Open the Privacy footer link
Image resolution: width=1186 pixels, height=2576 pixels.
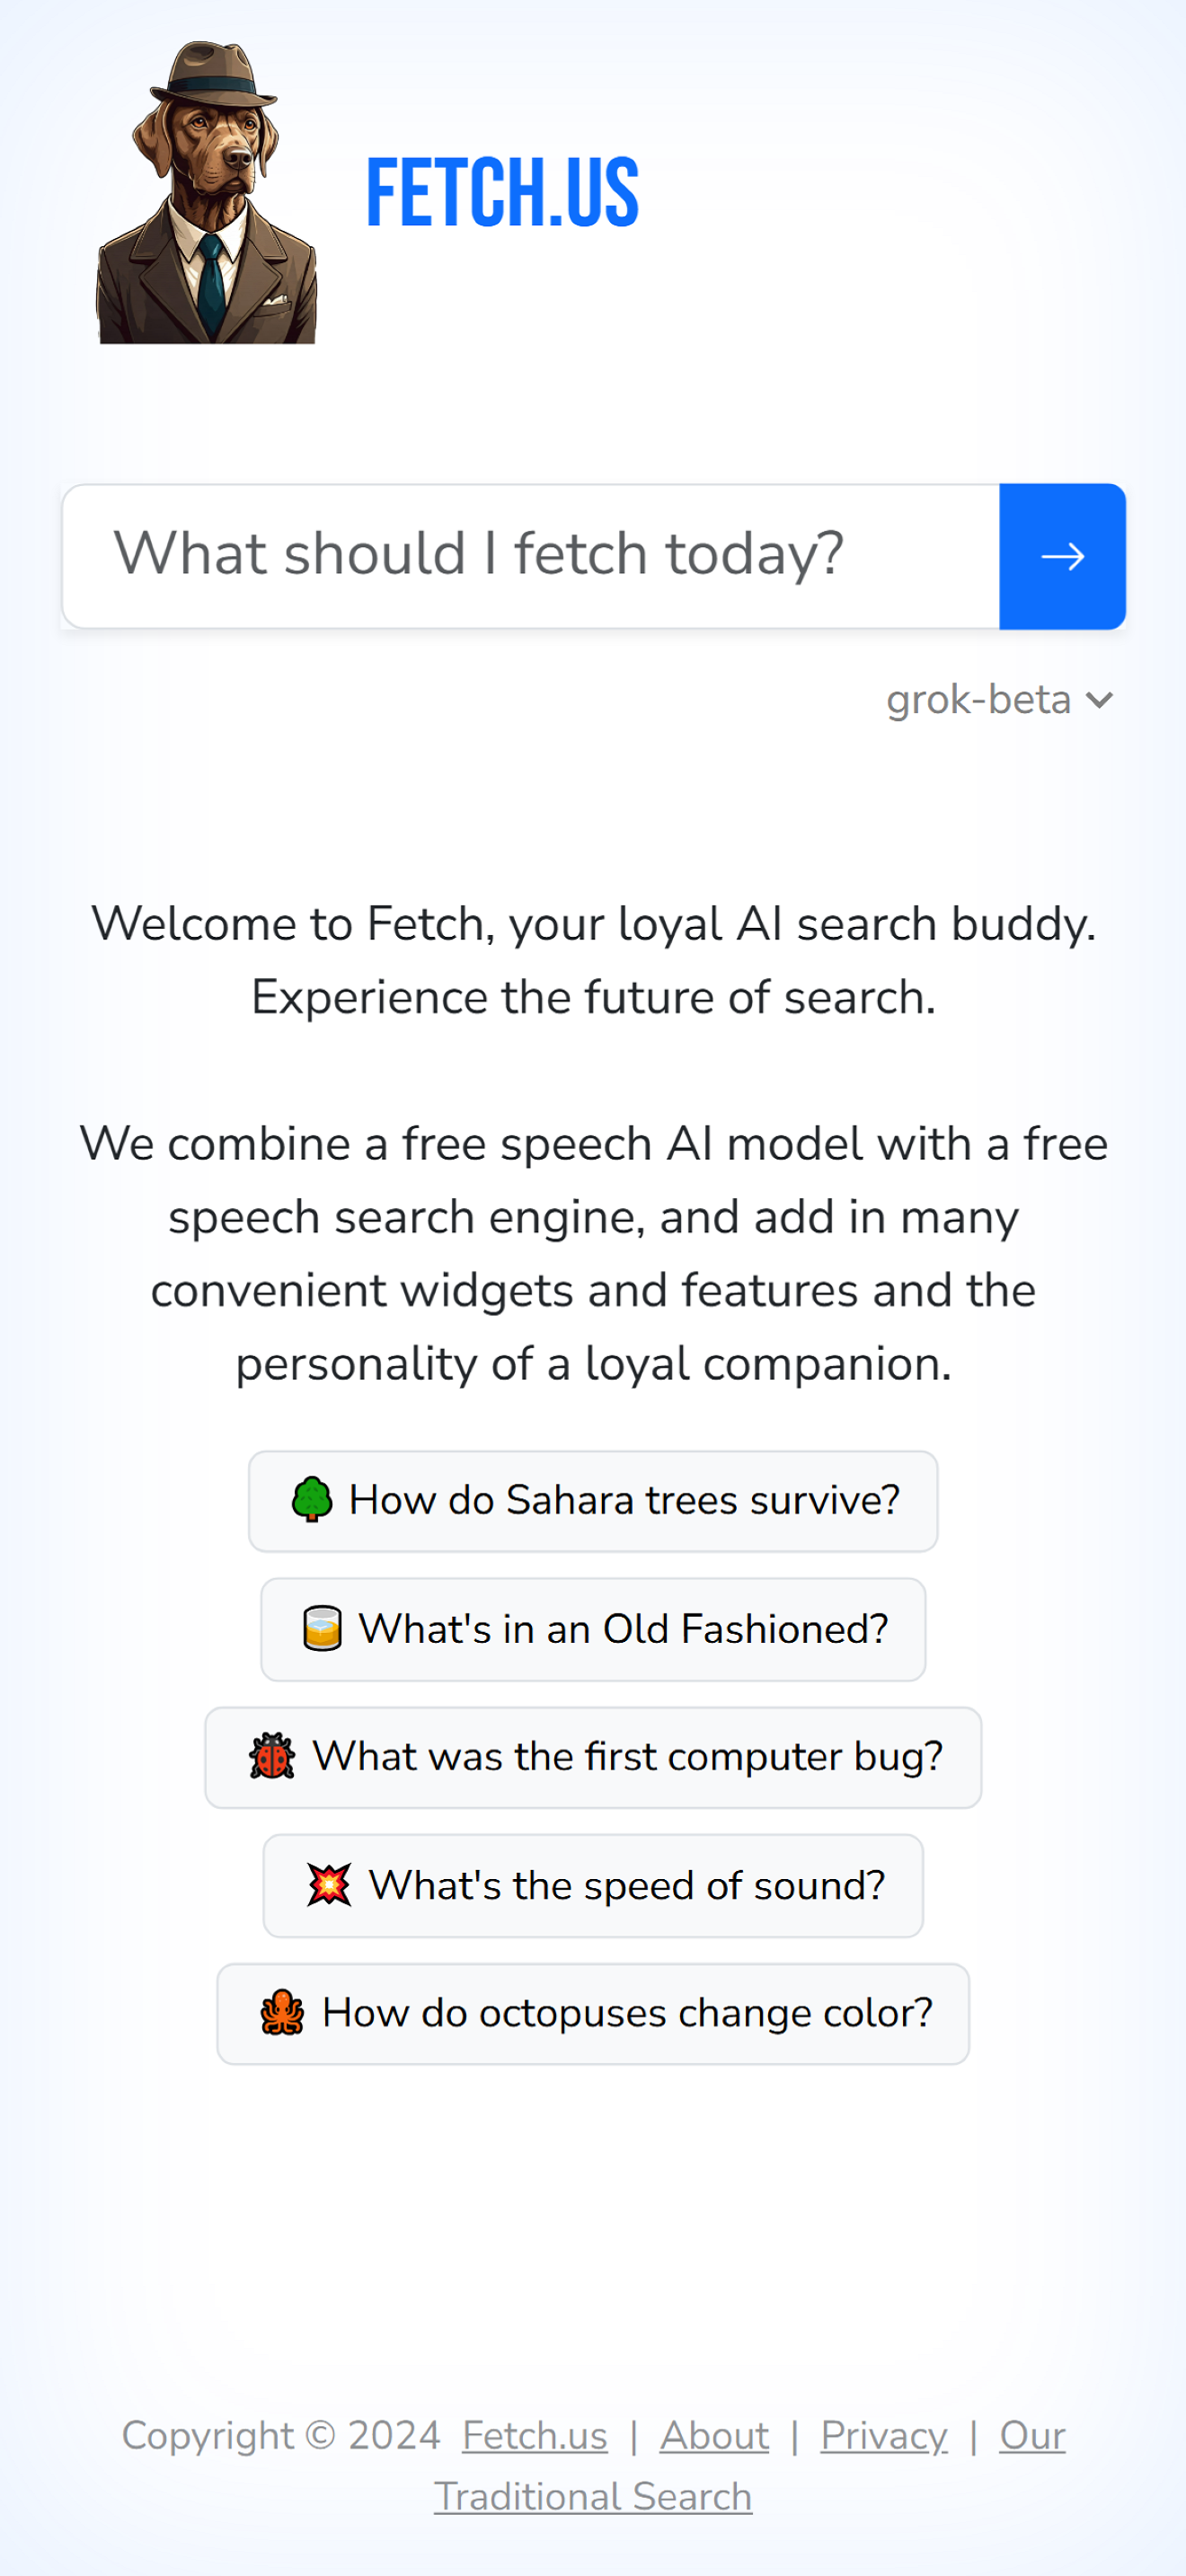click(x=884, y=2435)
